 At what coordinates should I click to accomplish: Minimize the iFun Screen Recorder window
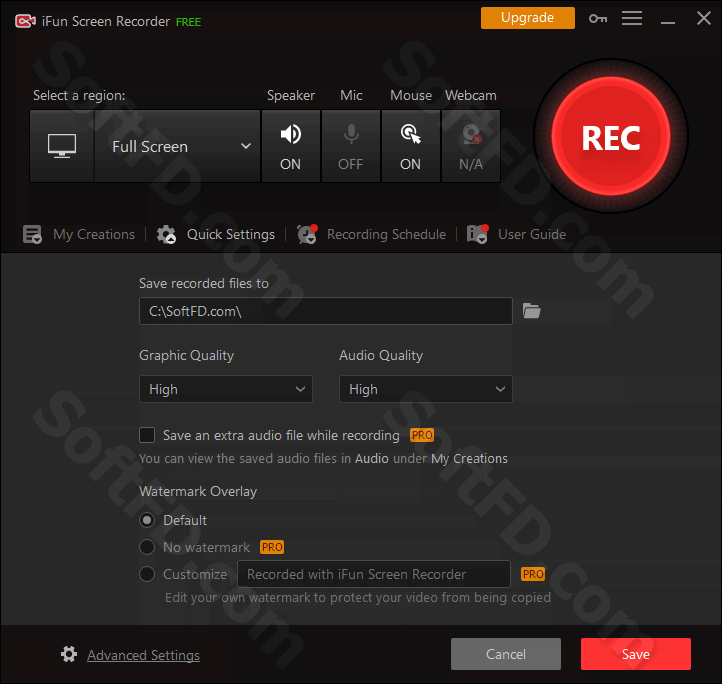pyautogui.click(x=668, y=21)
